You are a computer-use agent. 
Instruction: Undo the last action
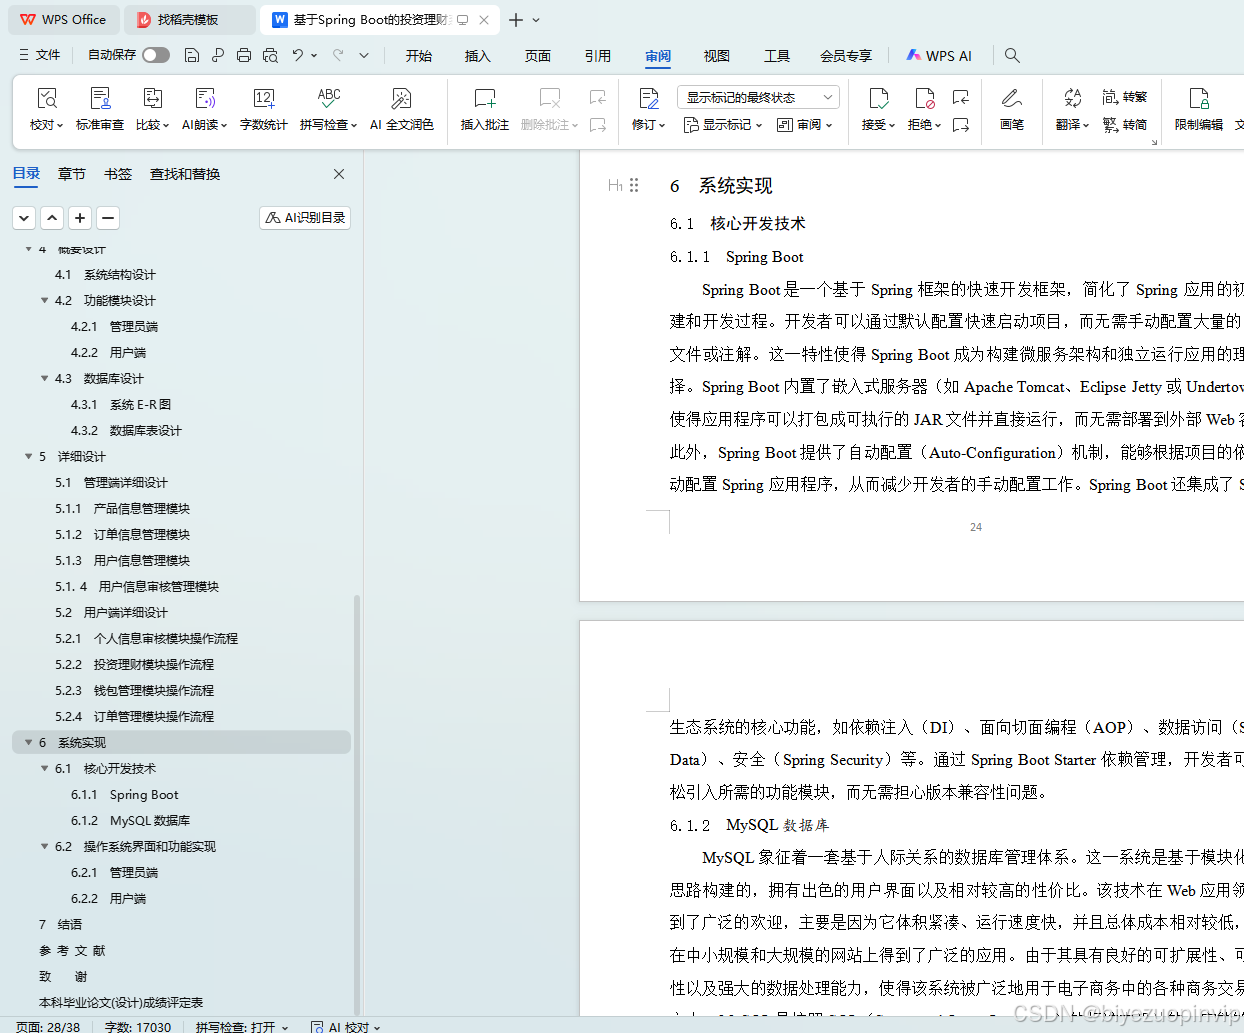(298, 55)
